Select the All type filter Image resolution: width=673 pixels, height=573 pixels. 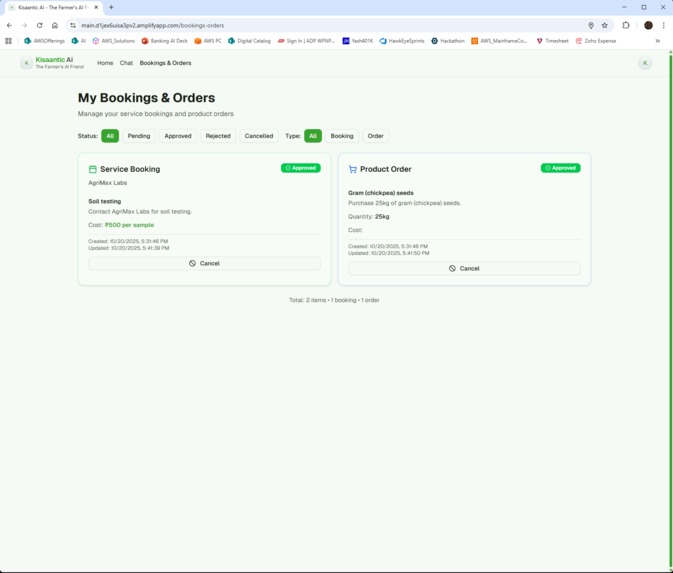click(x=313, y=136)
